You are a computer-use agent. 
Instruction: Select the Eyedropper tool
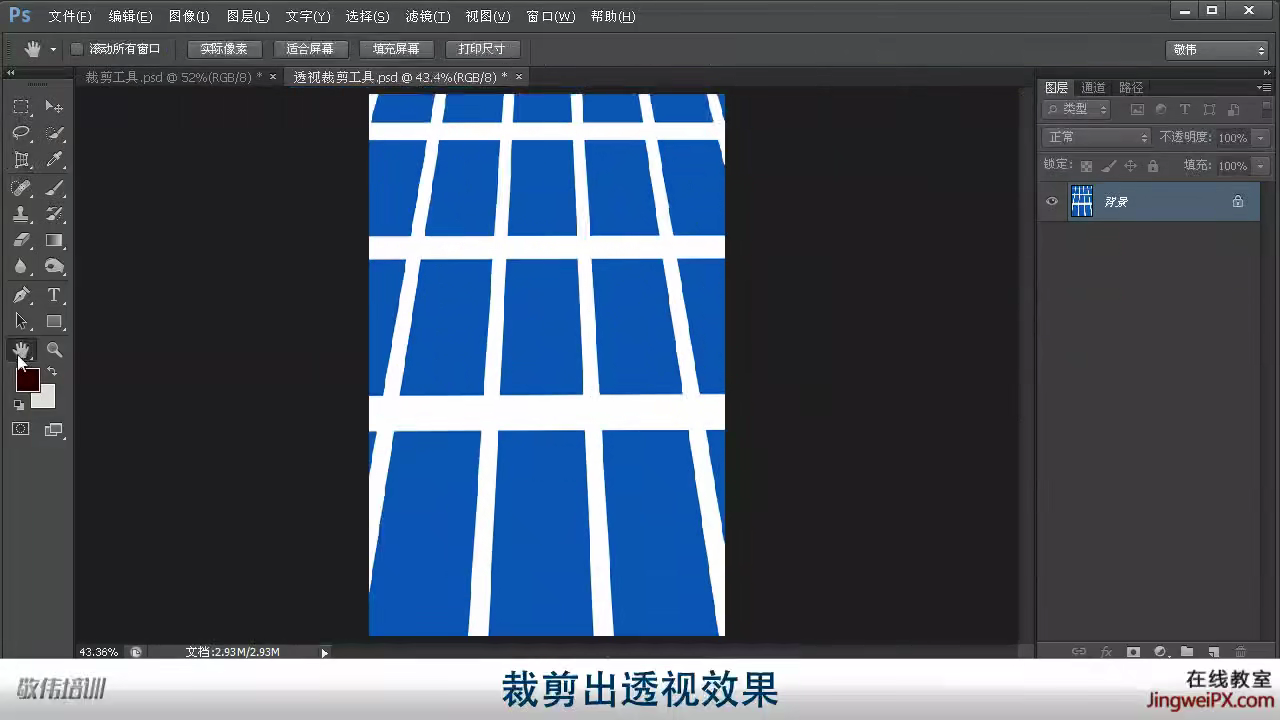(54, 160)
